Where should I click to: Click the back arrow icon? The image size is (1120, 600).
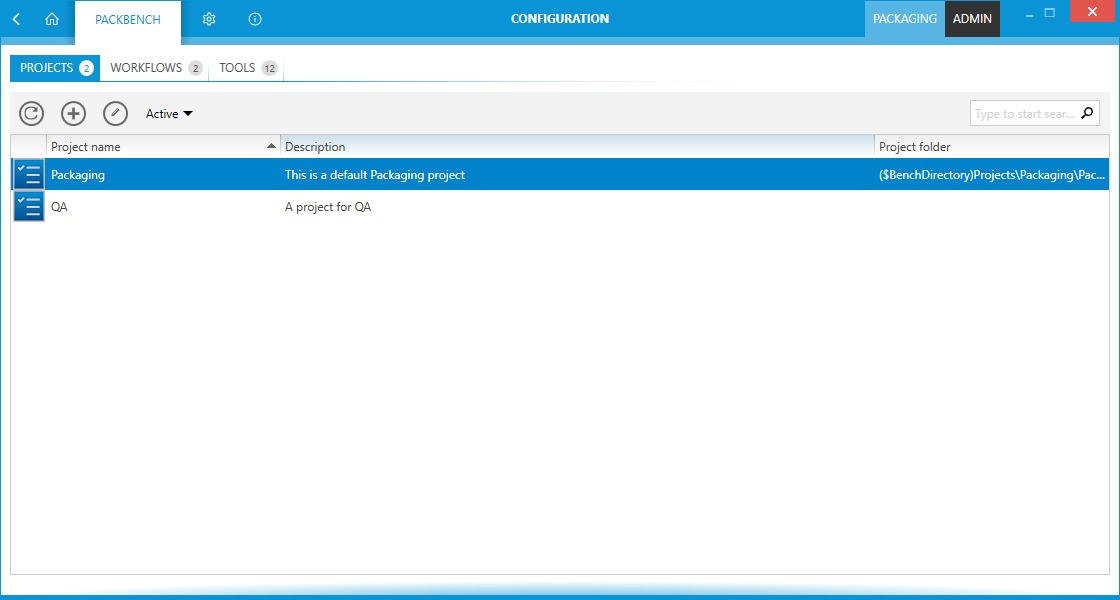(x=16, y=19)
